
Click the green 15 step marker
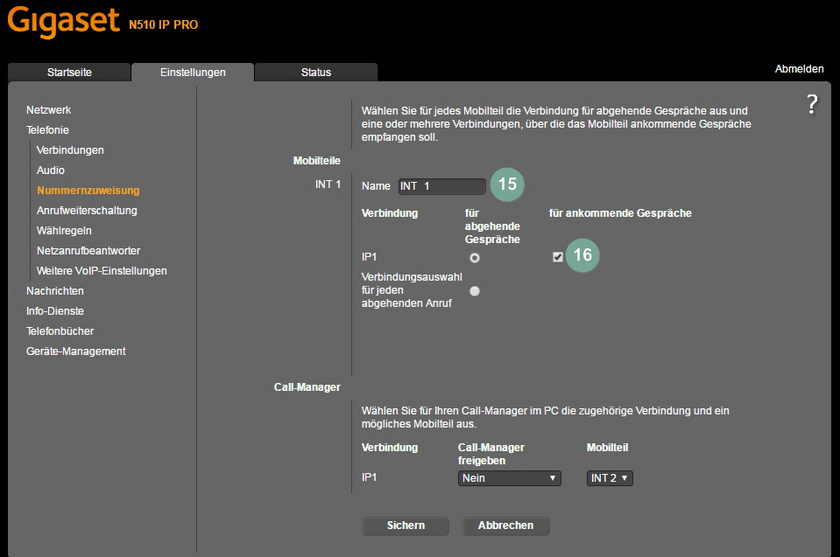[x=507, y=185]
